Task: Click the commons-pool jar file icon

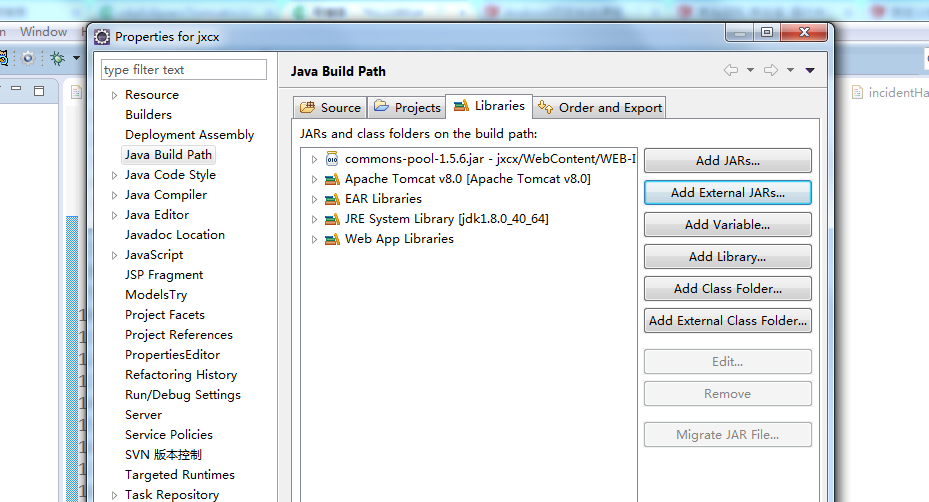Action: point(332,159)
